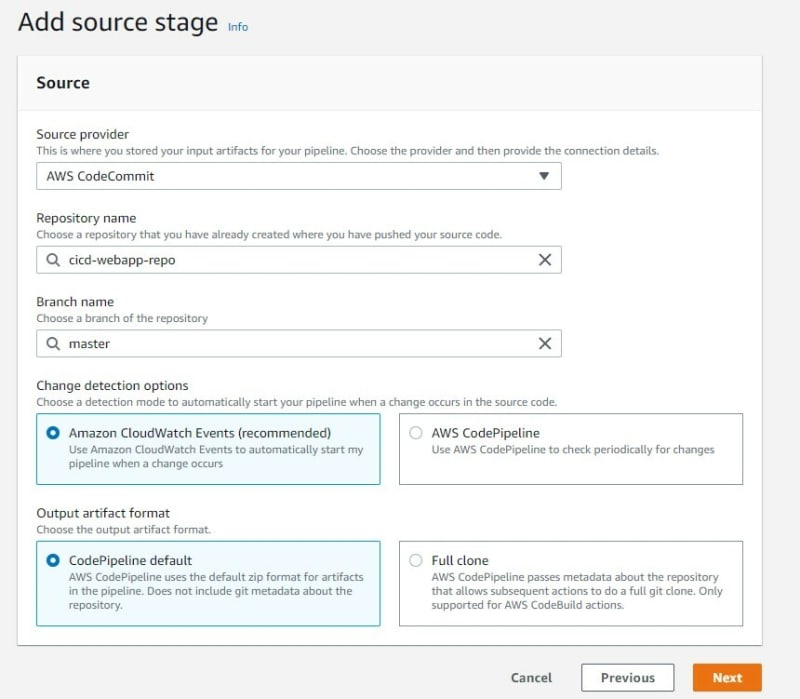Open the Source provider dropdown arrow
800x699 pixels.
[x=544, y=176]
